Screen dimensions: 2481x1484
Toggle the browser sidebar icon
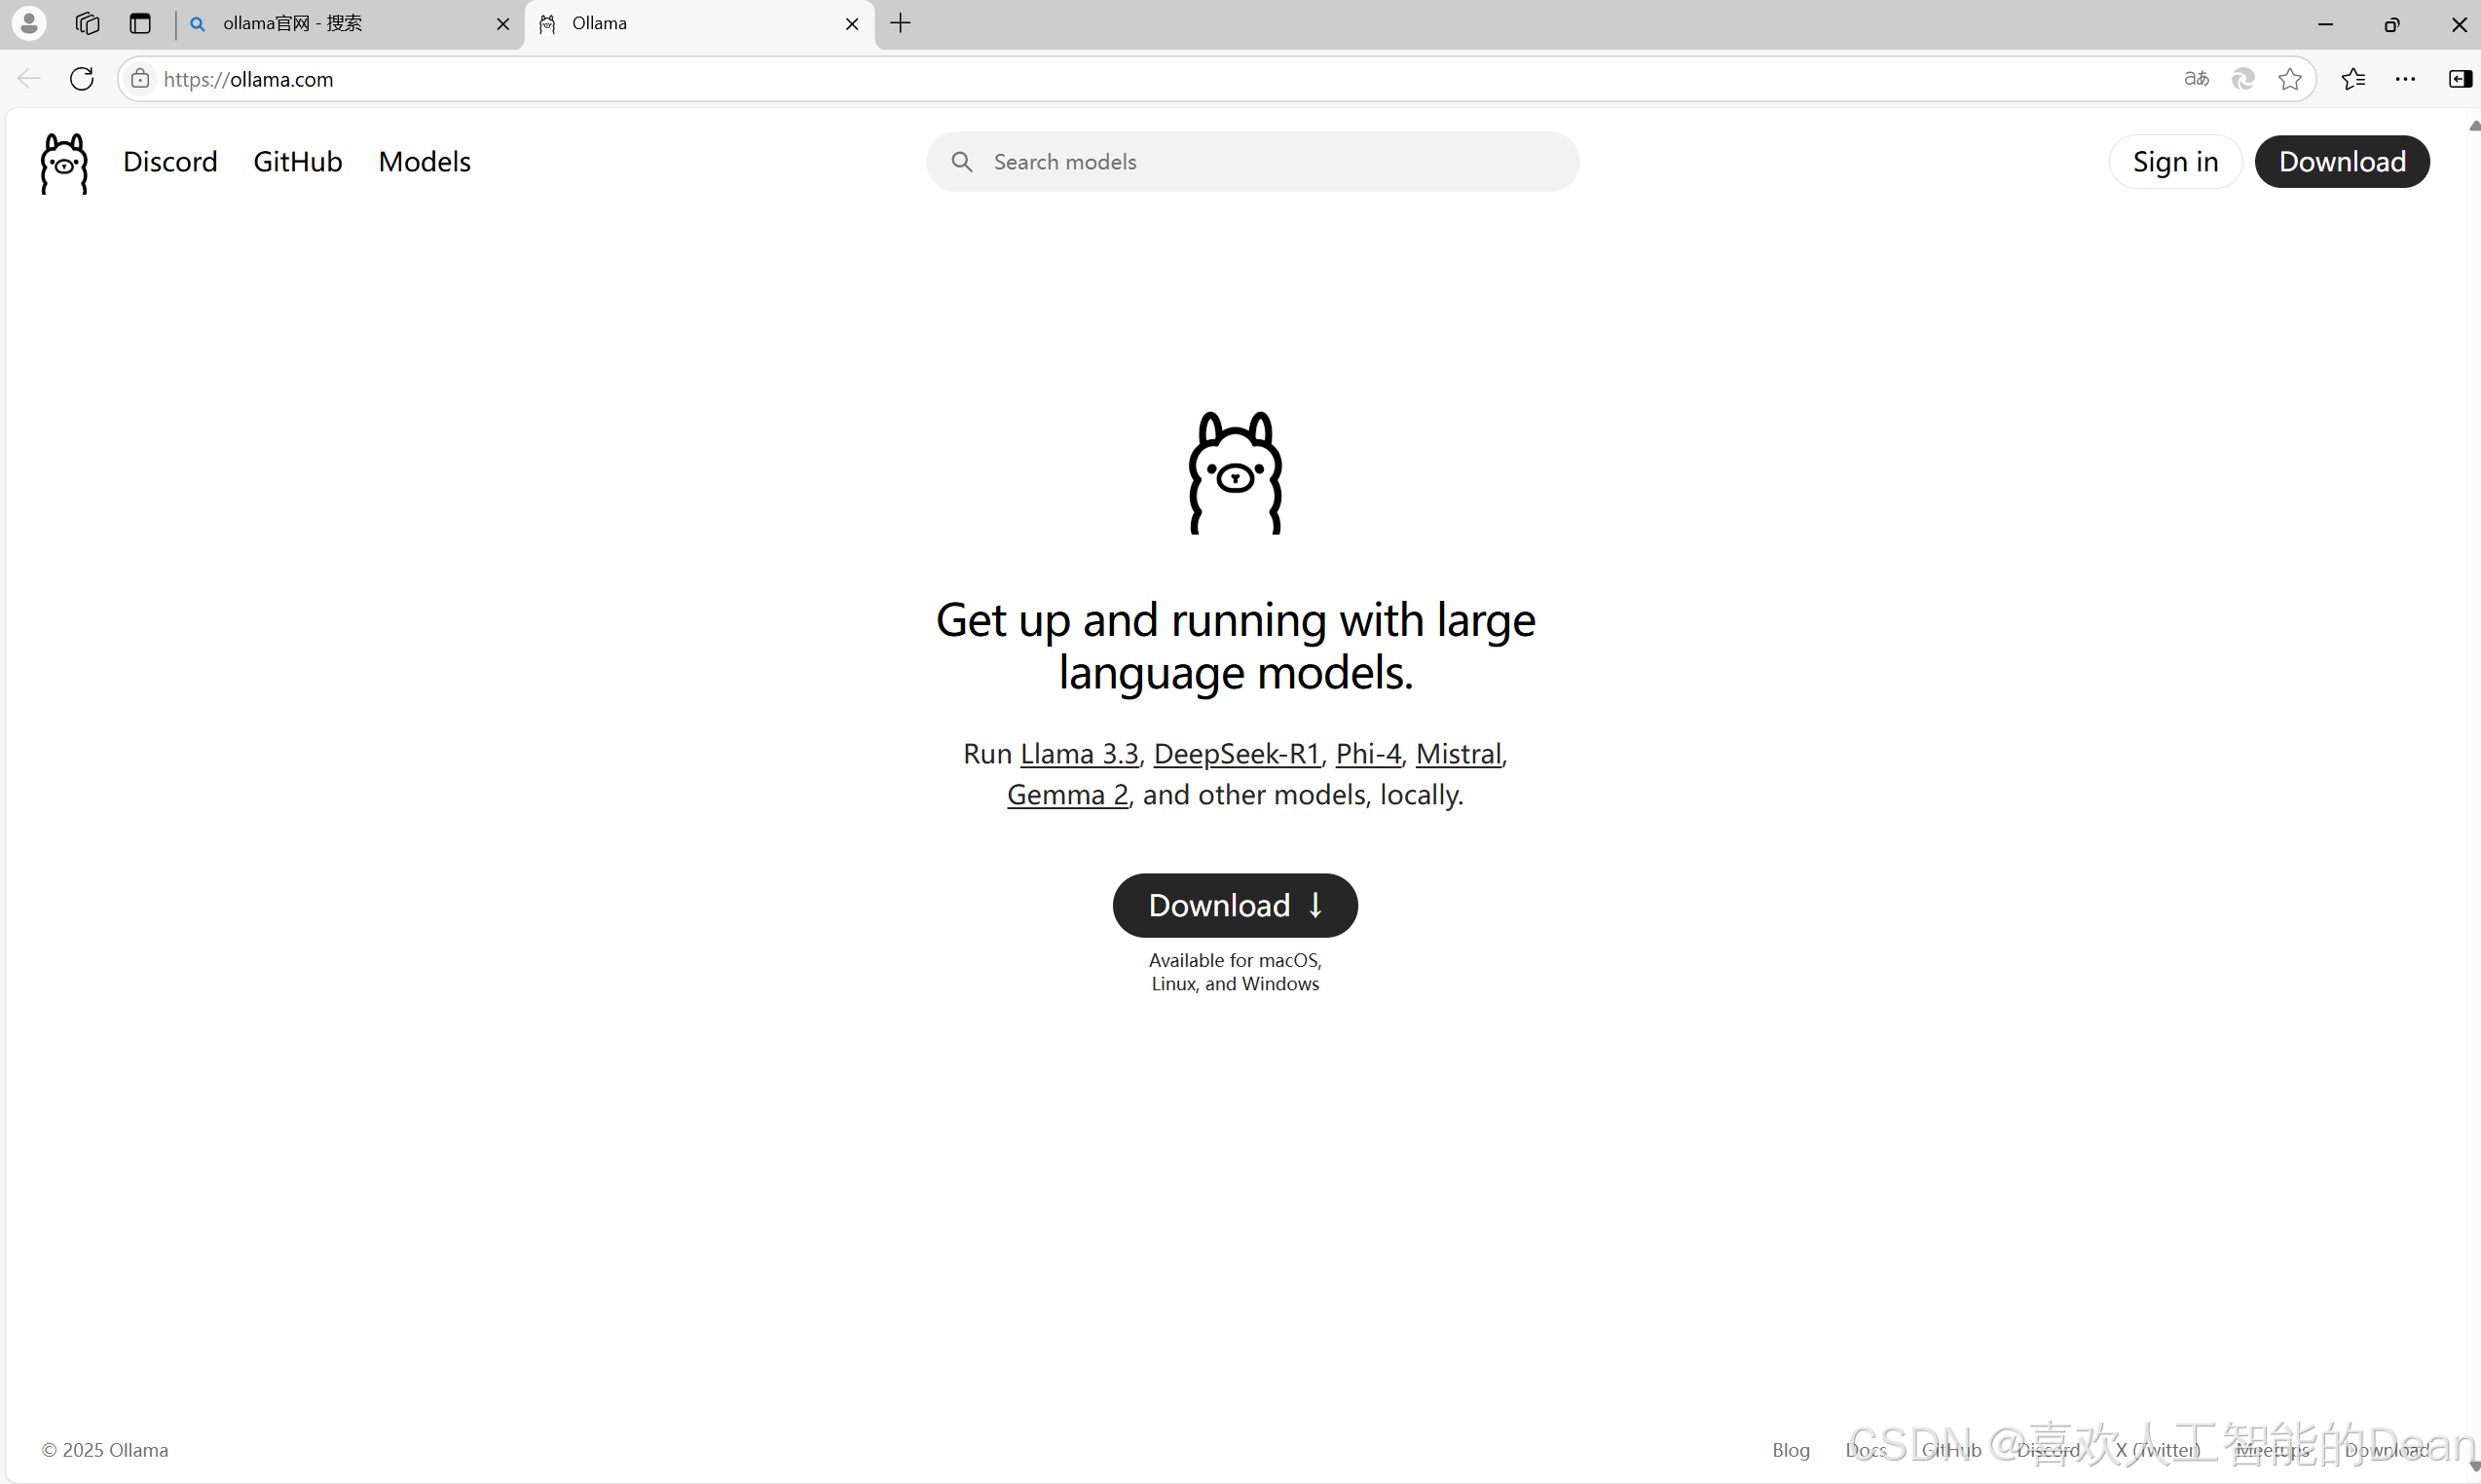[2459, 79]
